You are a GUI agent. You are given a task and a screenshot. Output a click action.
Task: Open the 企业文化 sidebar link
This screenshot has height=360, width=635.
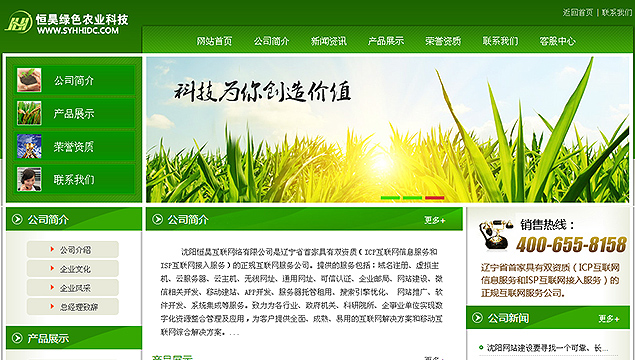point(73,268)
